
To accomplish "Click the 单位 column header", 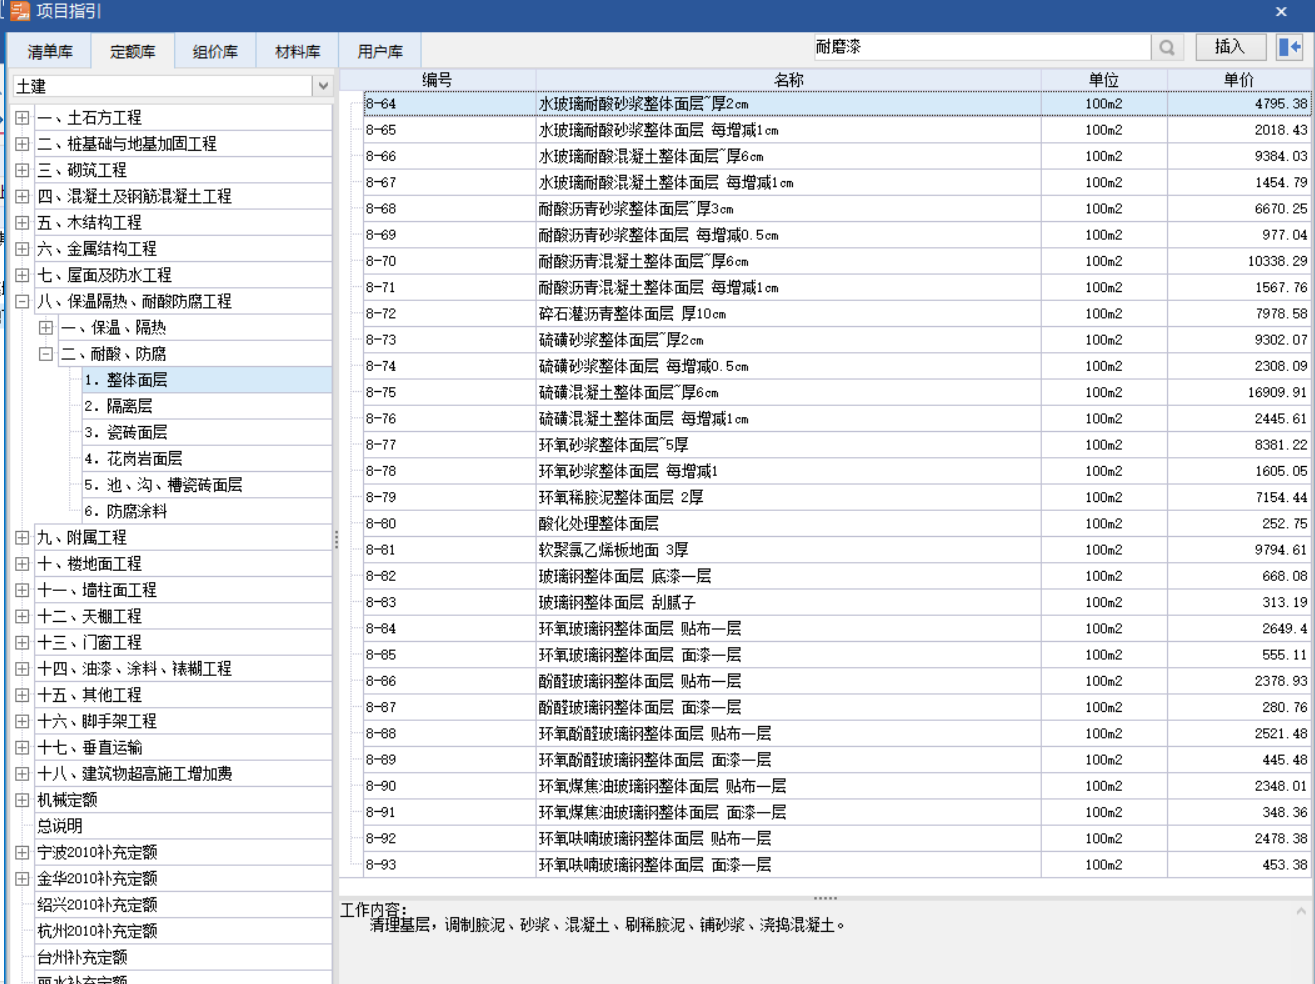I will pyautogui.click(x=1104, y=80).
